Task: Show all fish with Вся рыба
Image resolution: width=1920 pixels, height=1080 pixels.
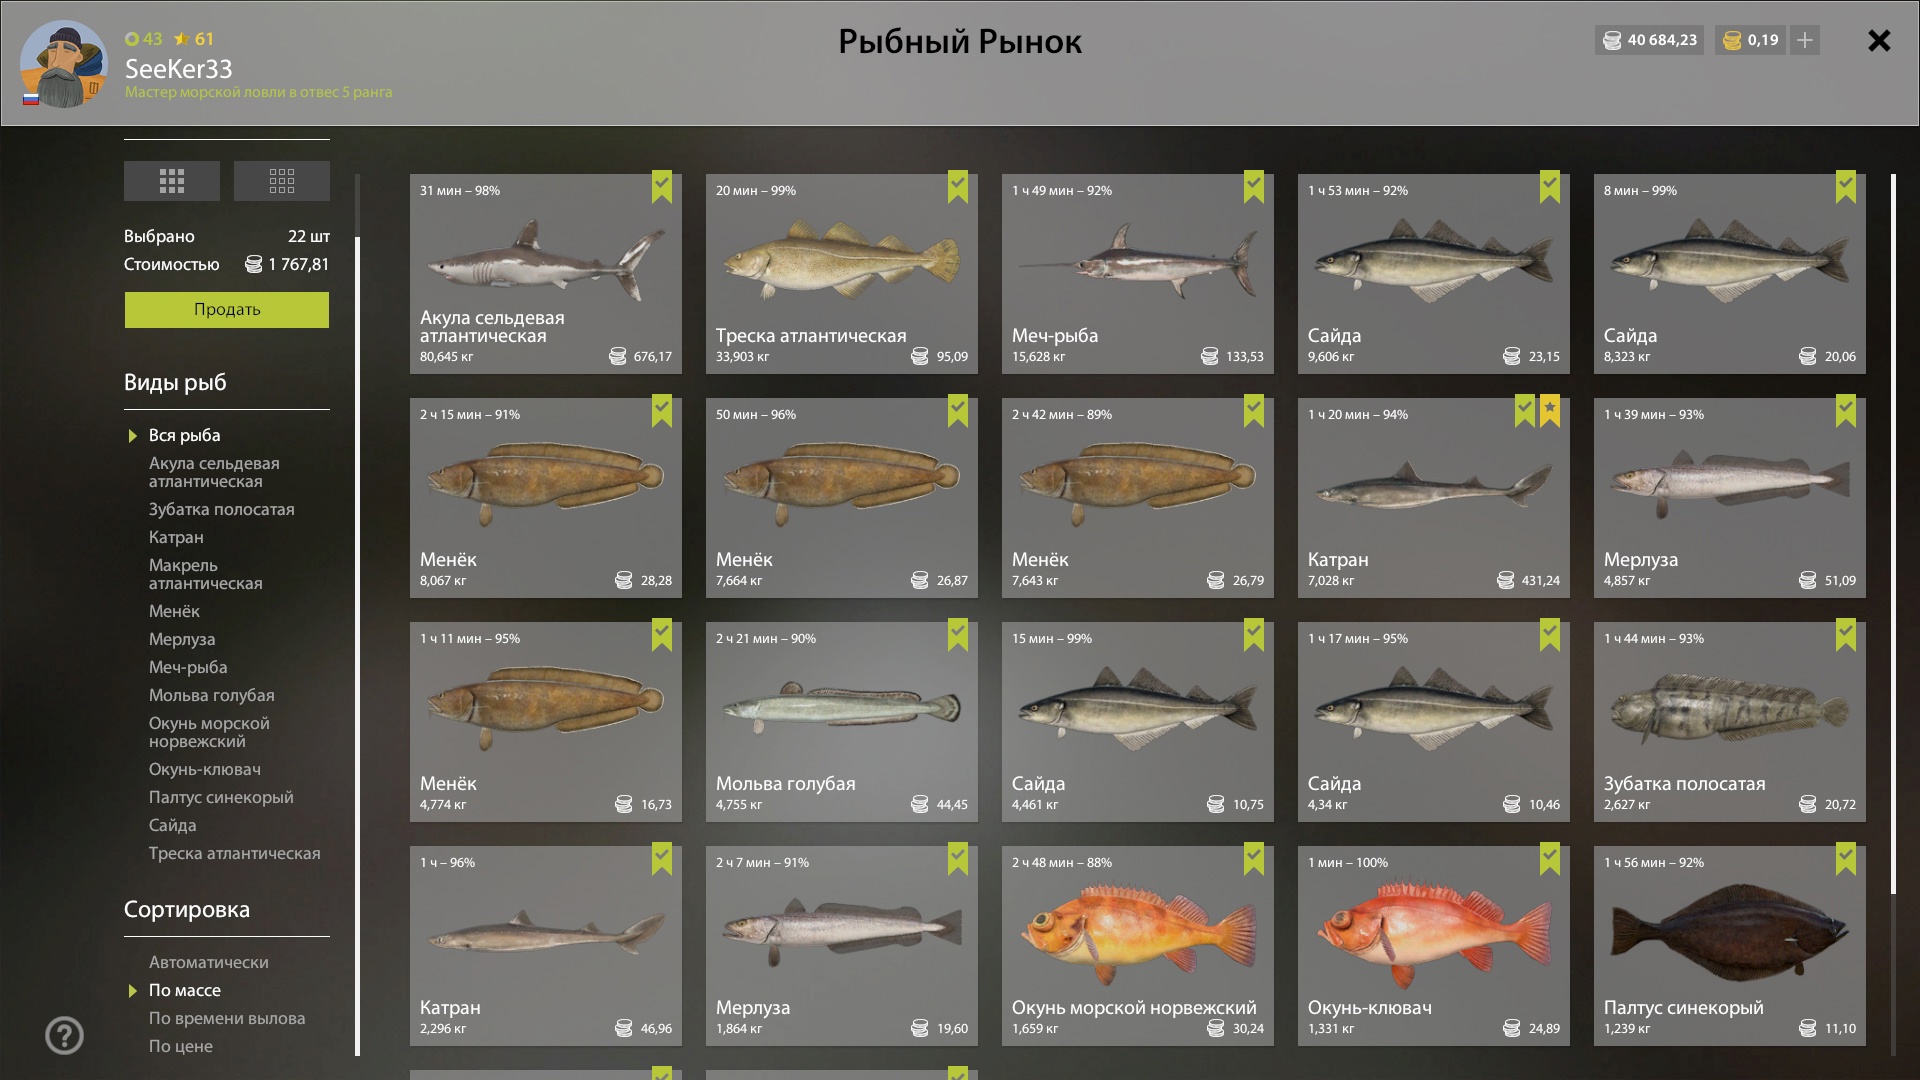Action: click(184, 435)
